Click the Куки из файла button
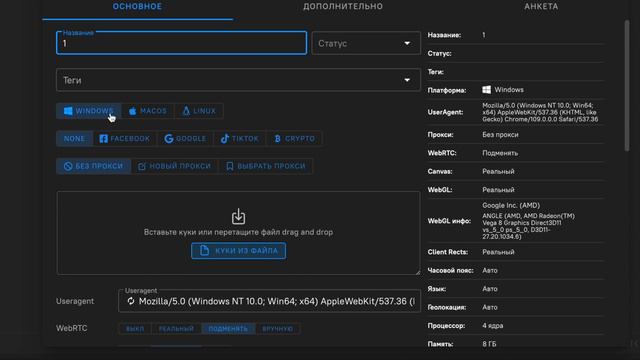Image resolution: width=640 pixels, height=360 pixels. click(x=238, y=251)
